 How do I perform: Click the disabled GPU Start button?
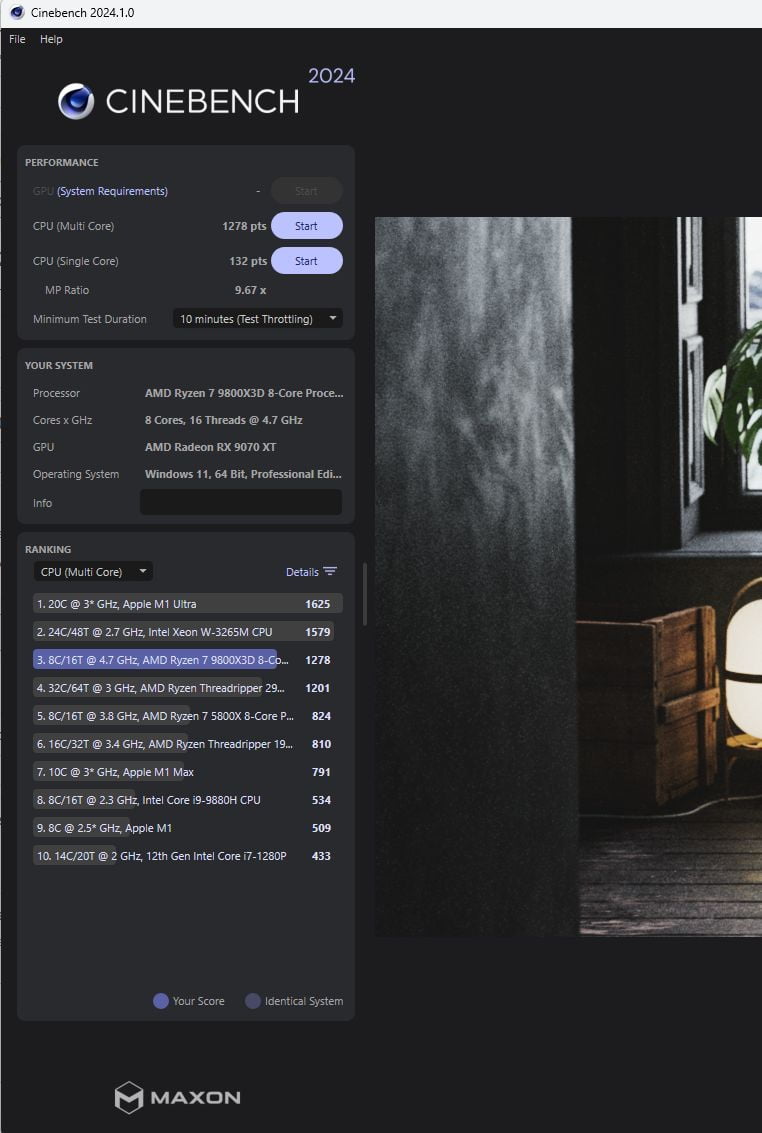coord(306,191)
